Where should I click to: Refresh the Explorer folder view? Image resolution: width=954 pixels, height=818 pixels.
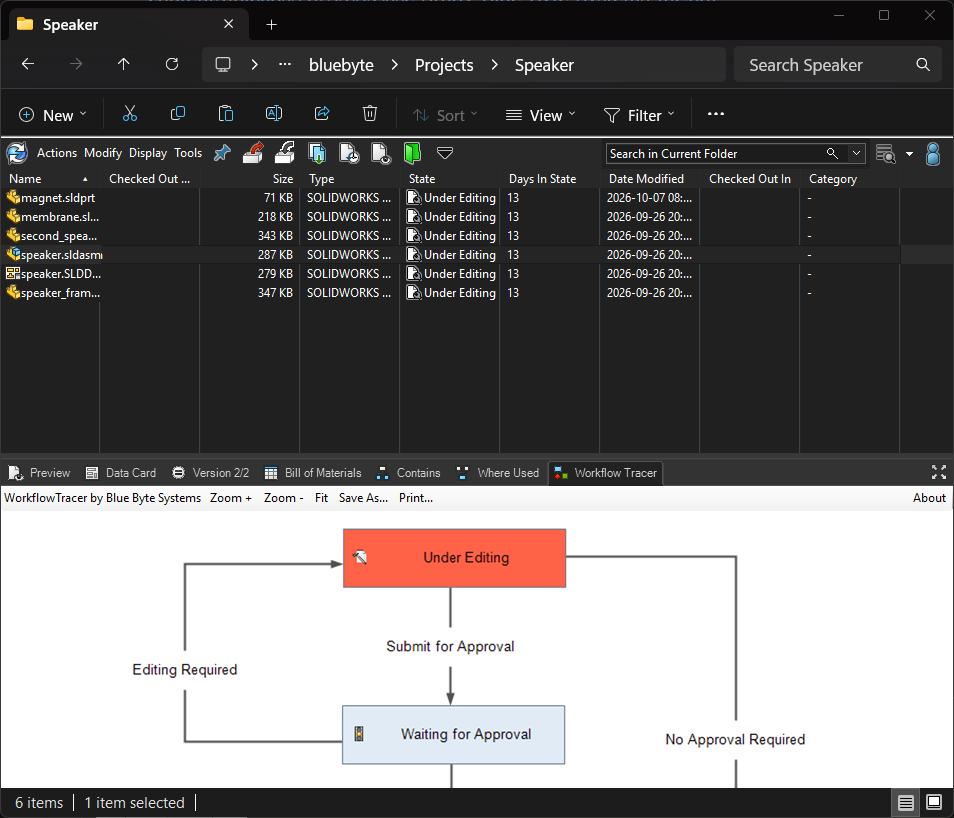tap(172, 65)
